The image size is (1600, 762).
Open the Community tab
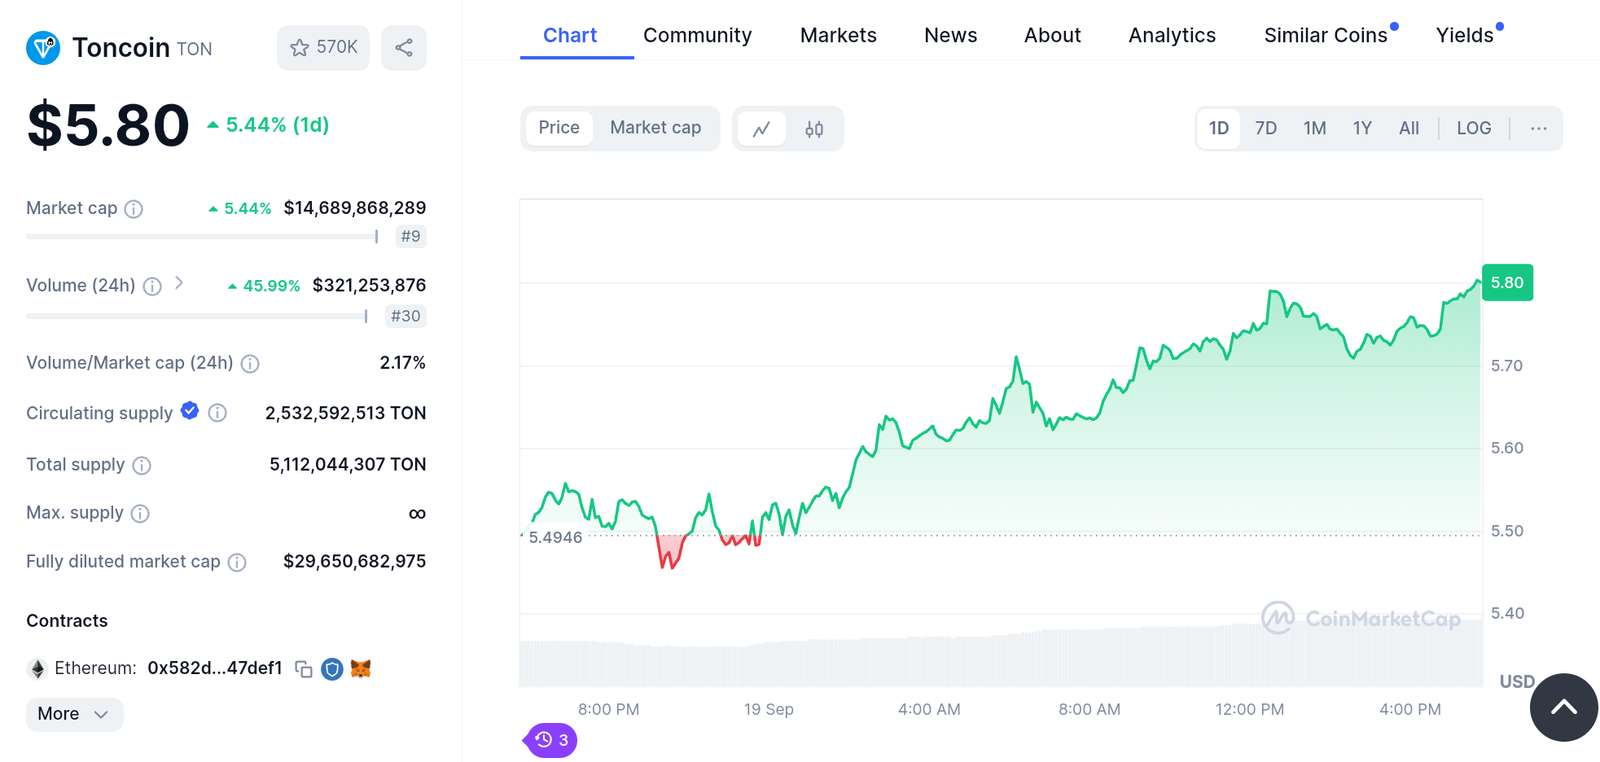(x=697, y=36)
